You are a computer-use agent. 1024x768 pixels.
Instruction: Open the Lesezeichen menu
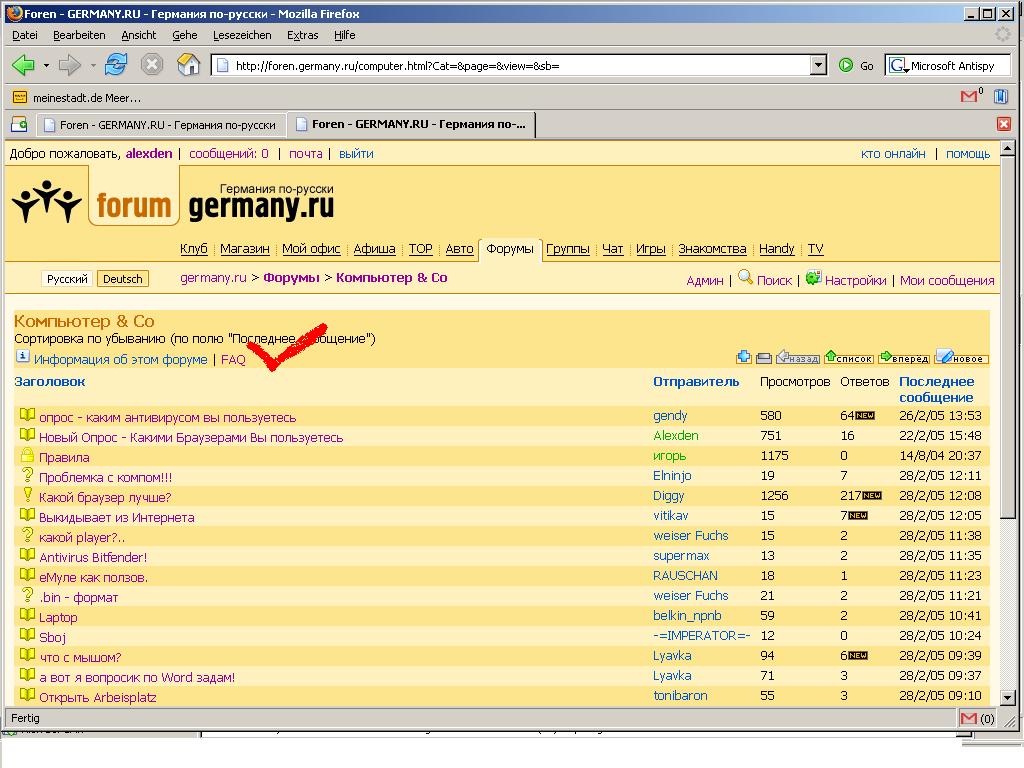point(242,35)
